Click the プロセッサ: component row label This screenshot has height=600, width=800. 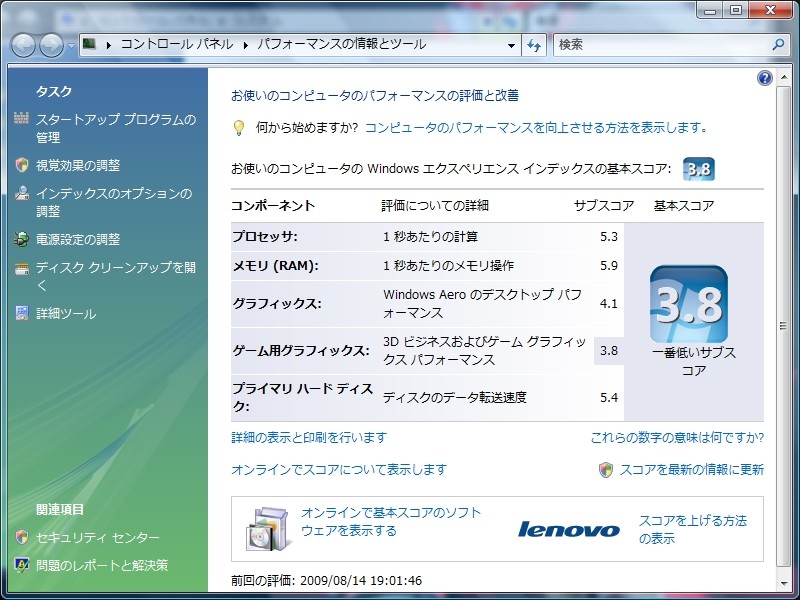click(265, 237)
